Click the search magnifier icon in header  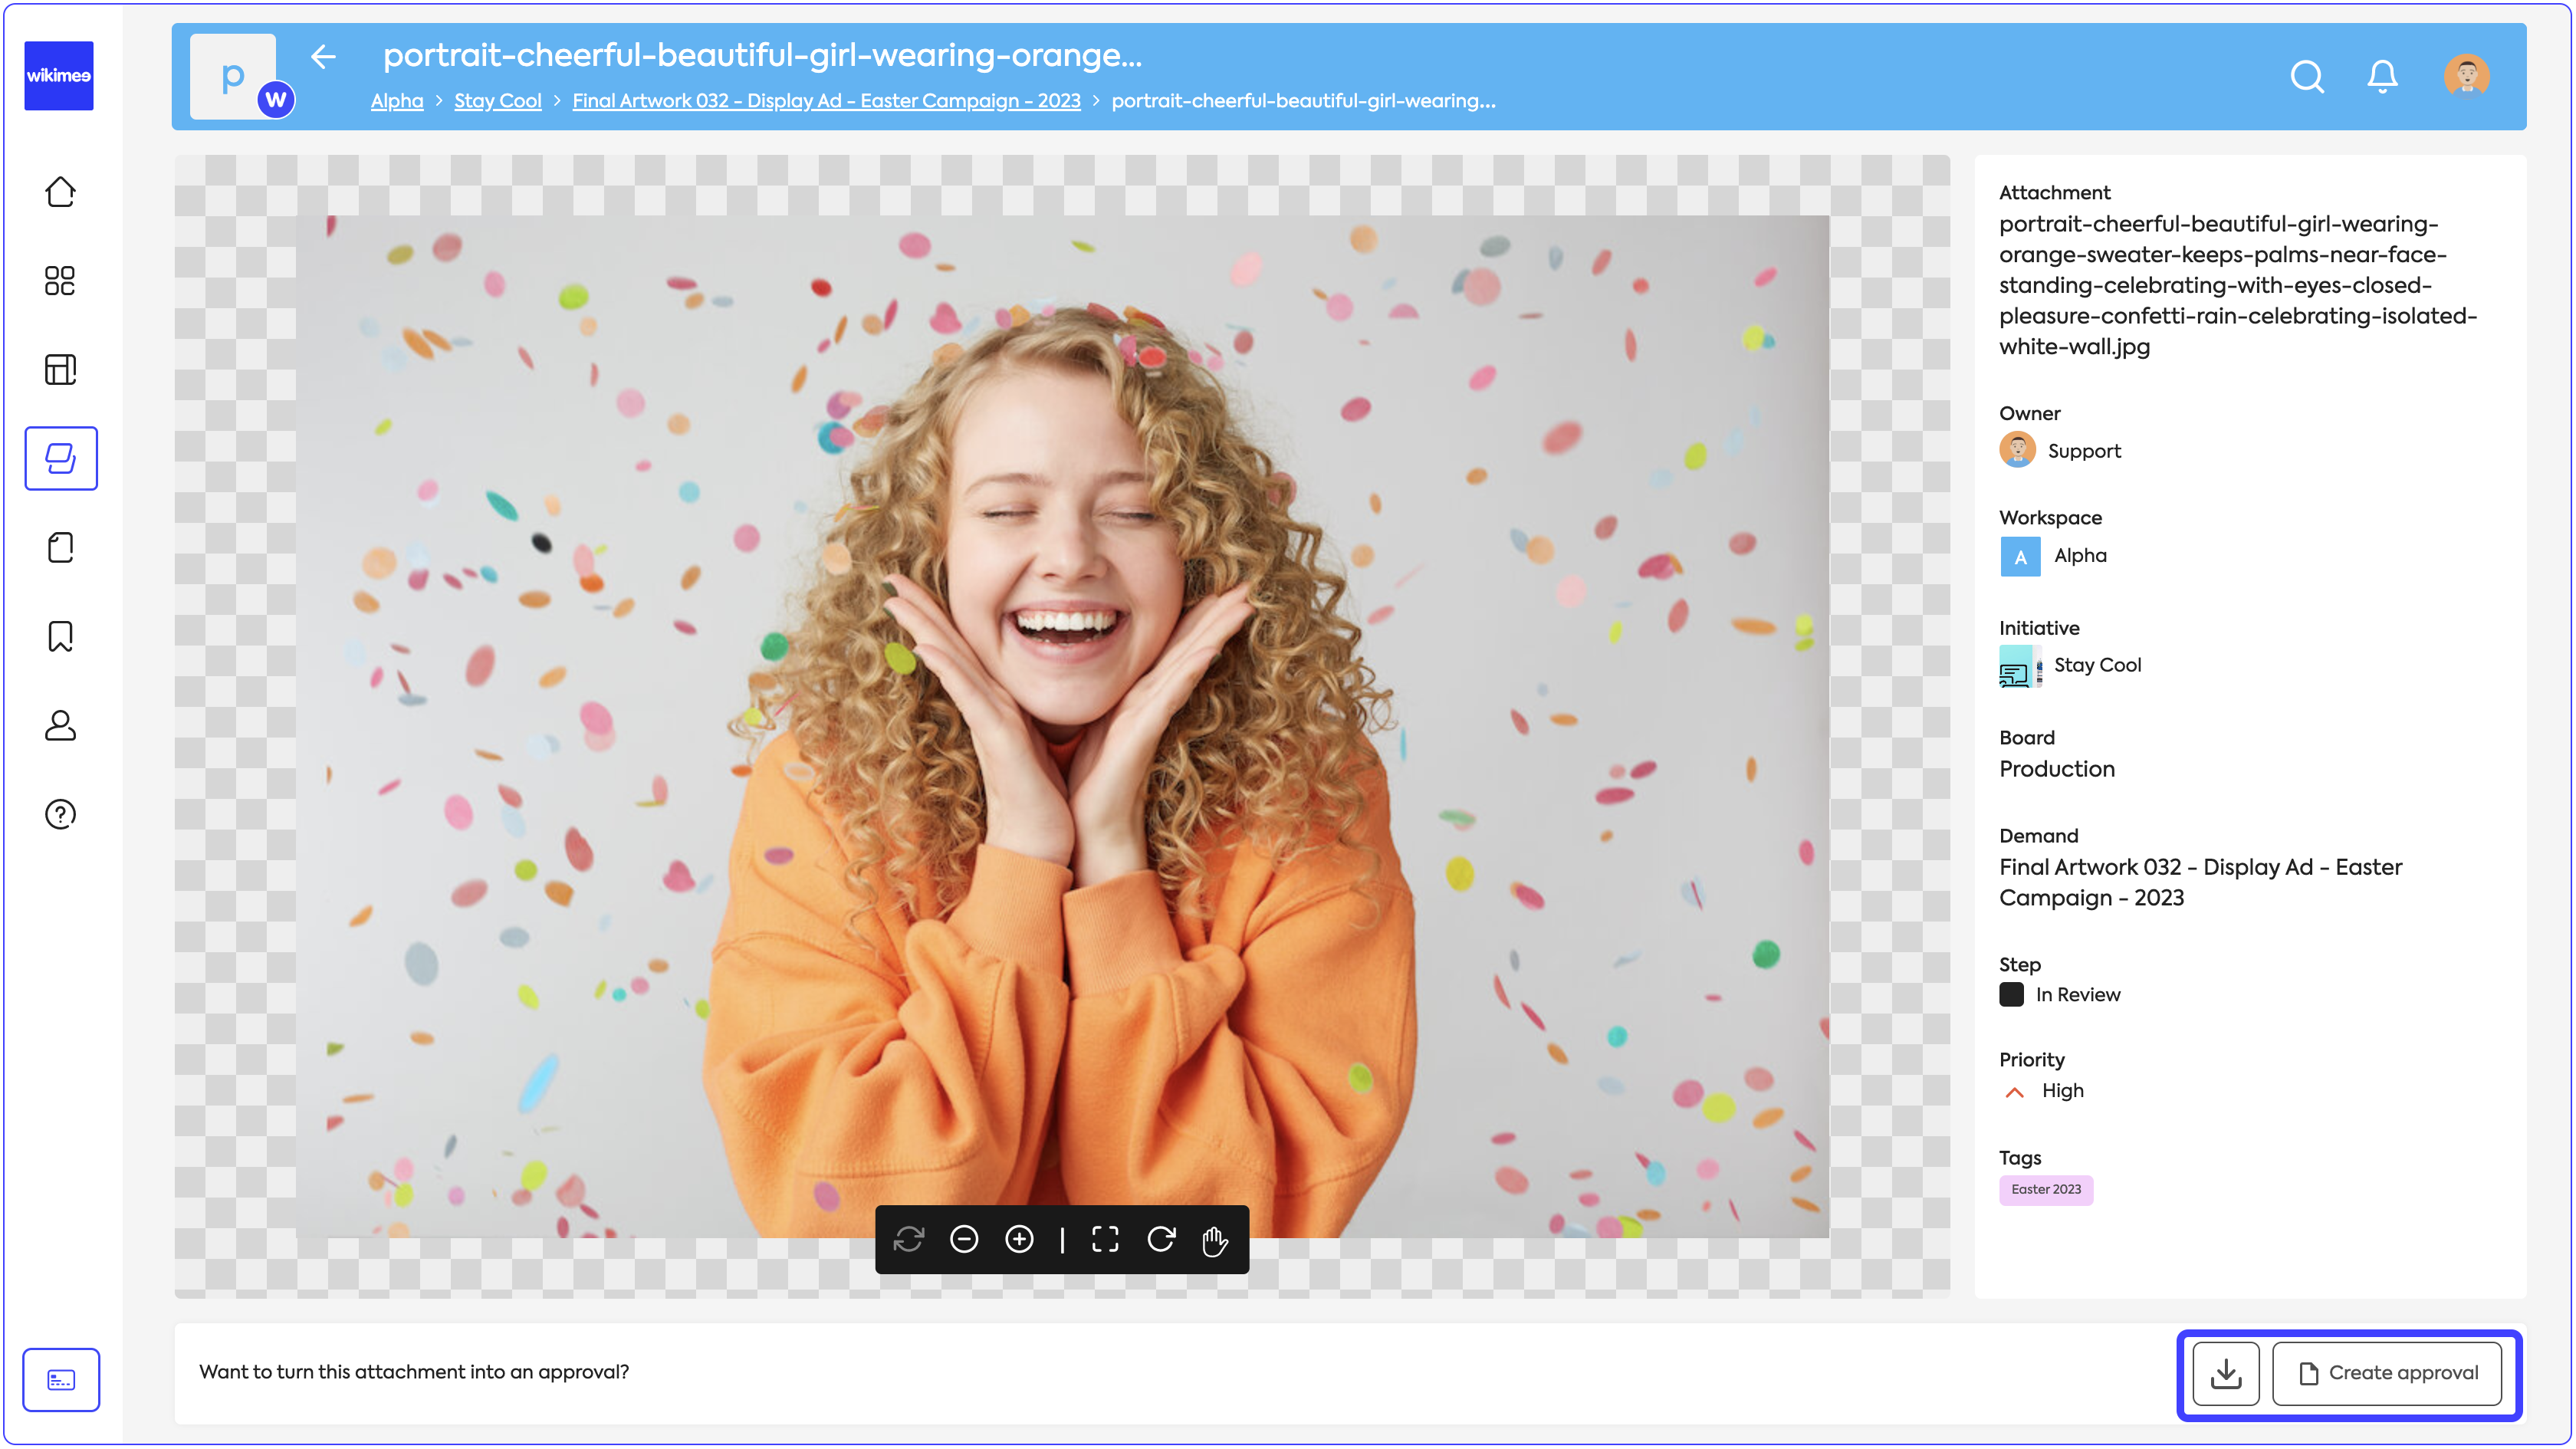[x=2307, y=76]
